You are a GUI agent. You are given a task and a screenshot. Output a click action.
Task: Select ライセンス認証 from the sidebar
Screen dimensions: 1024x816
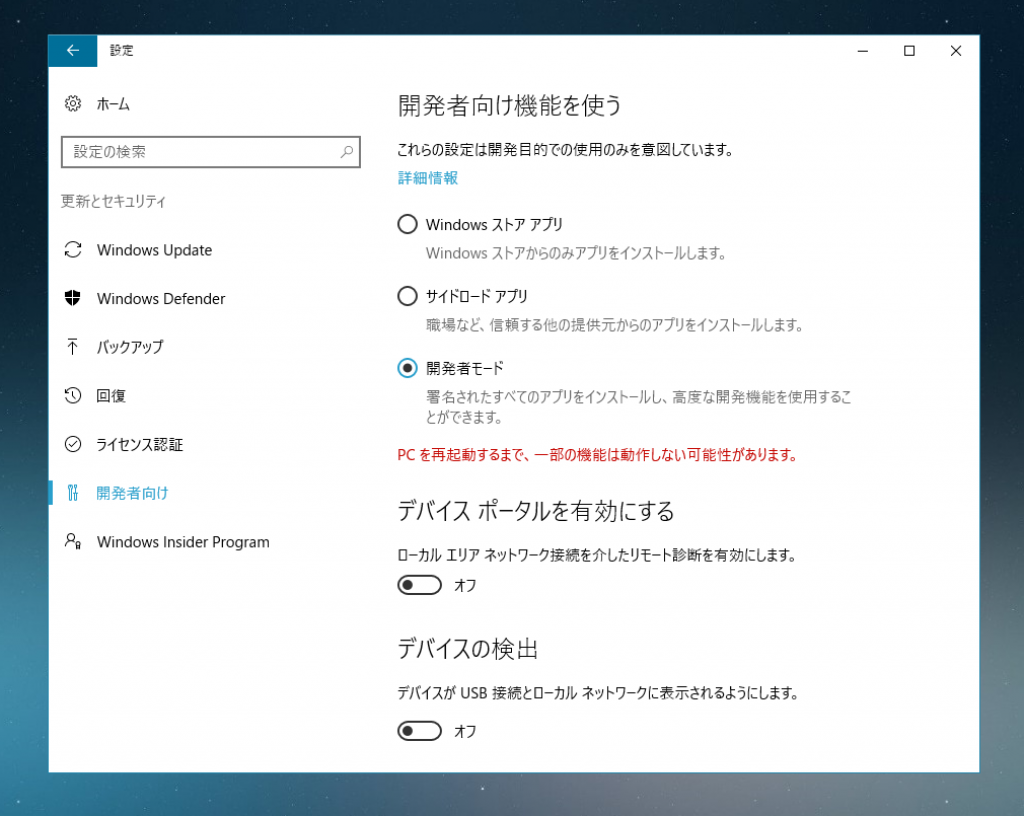coord(141,444)
